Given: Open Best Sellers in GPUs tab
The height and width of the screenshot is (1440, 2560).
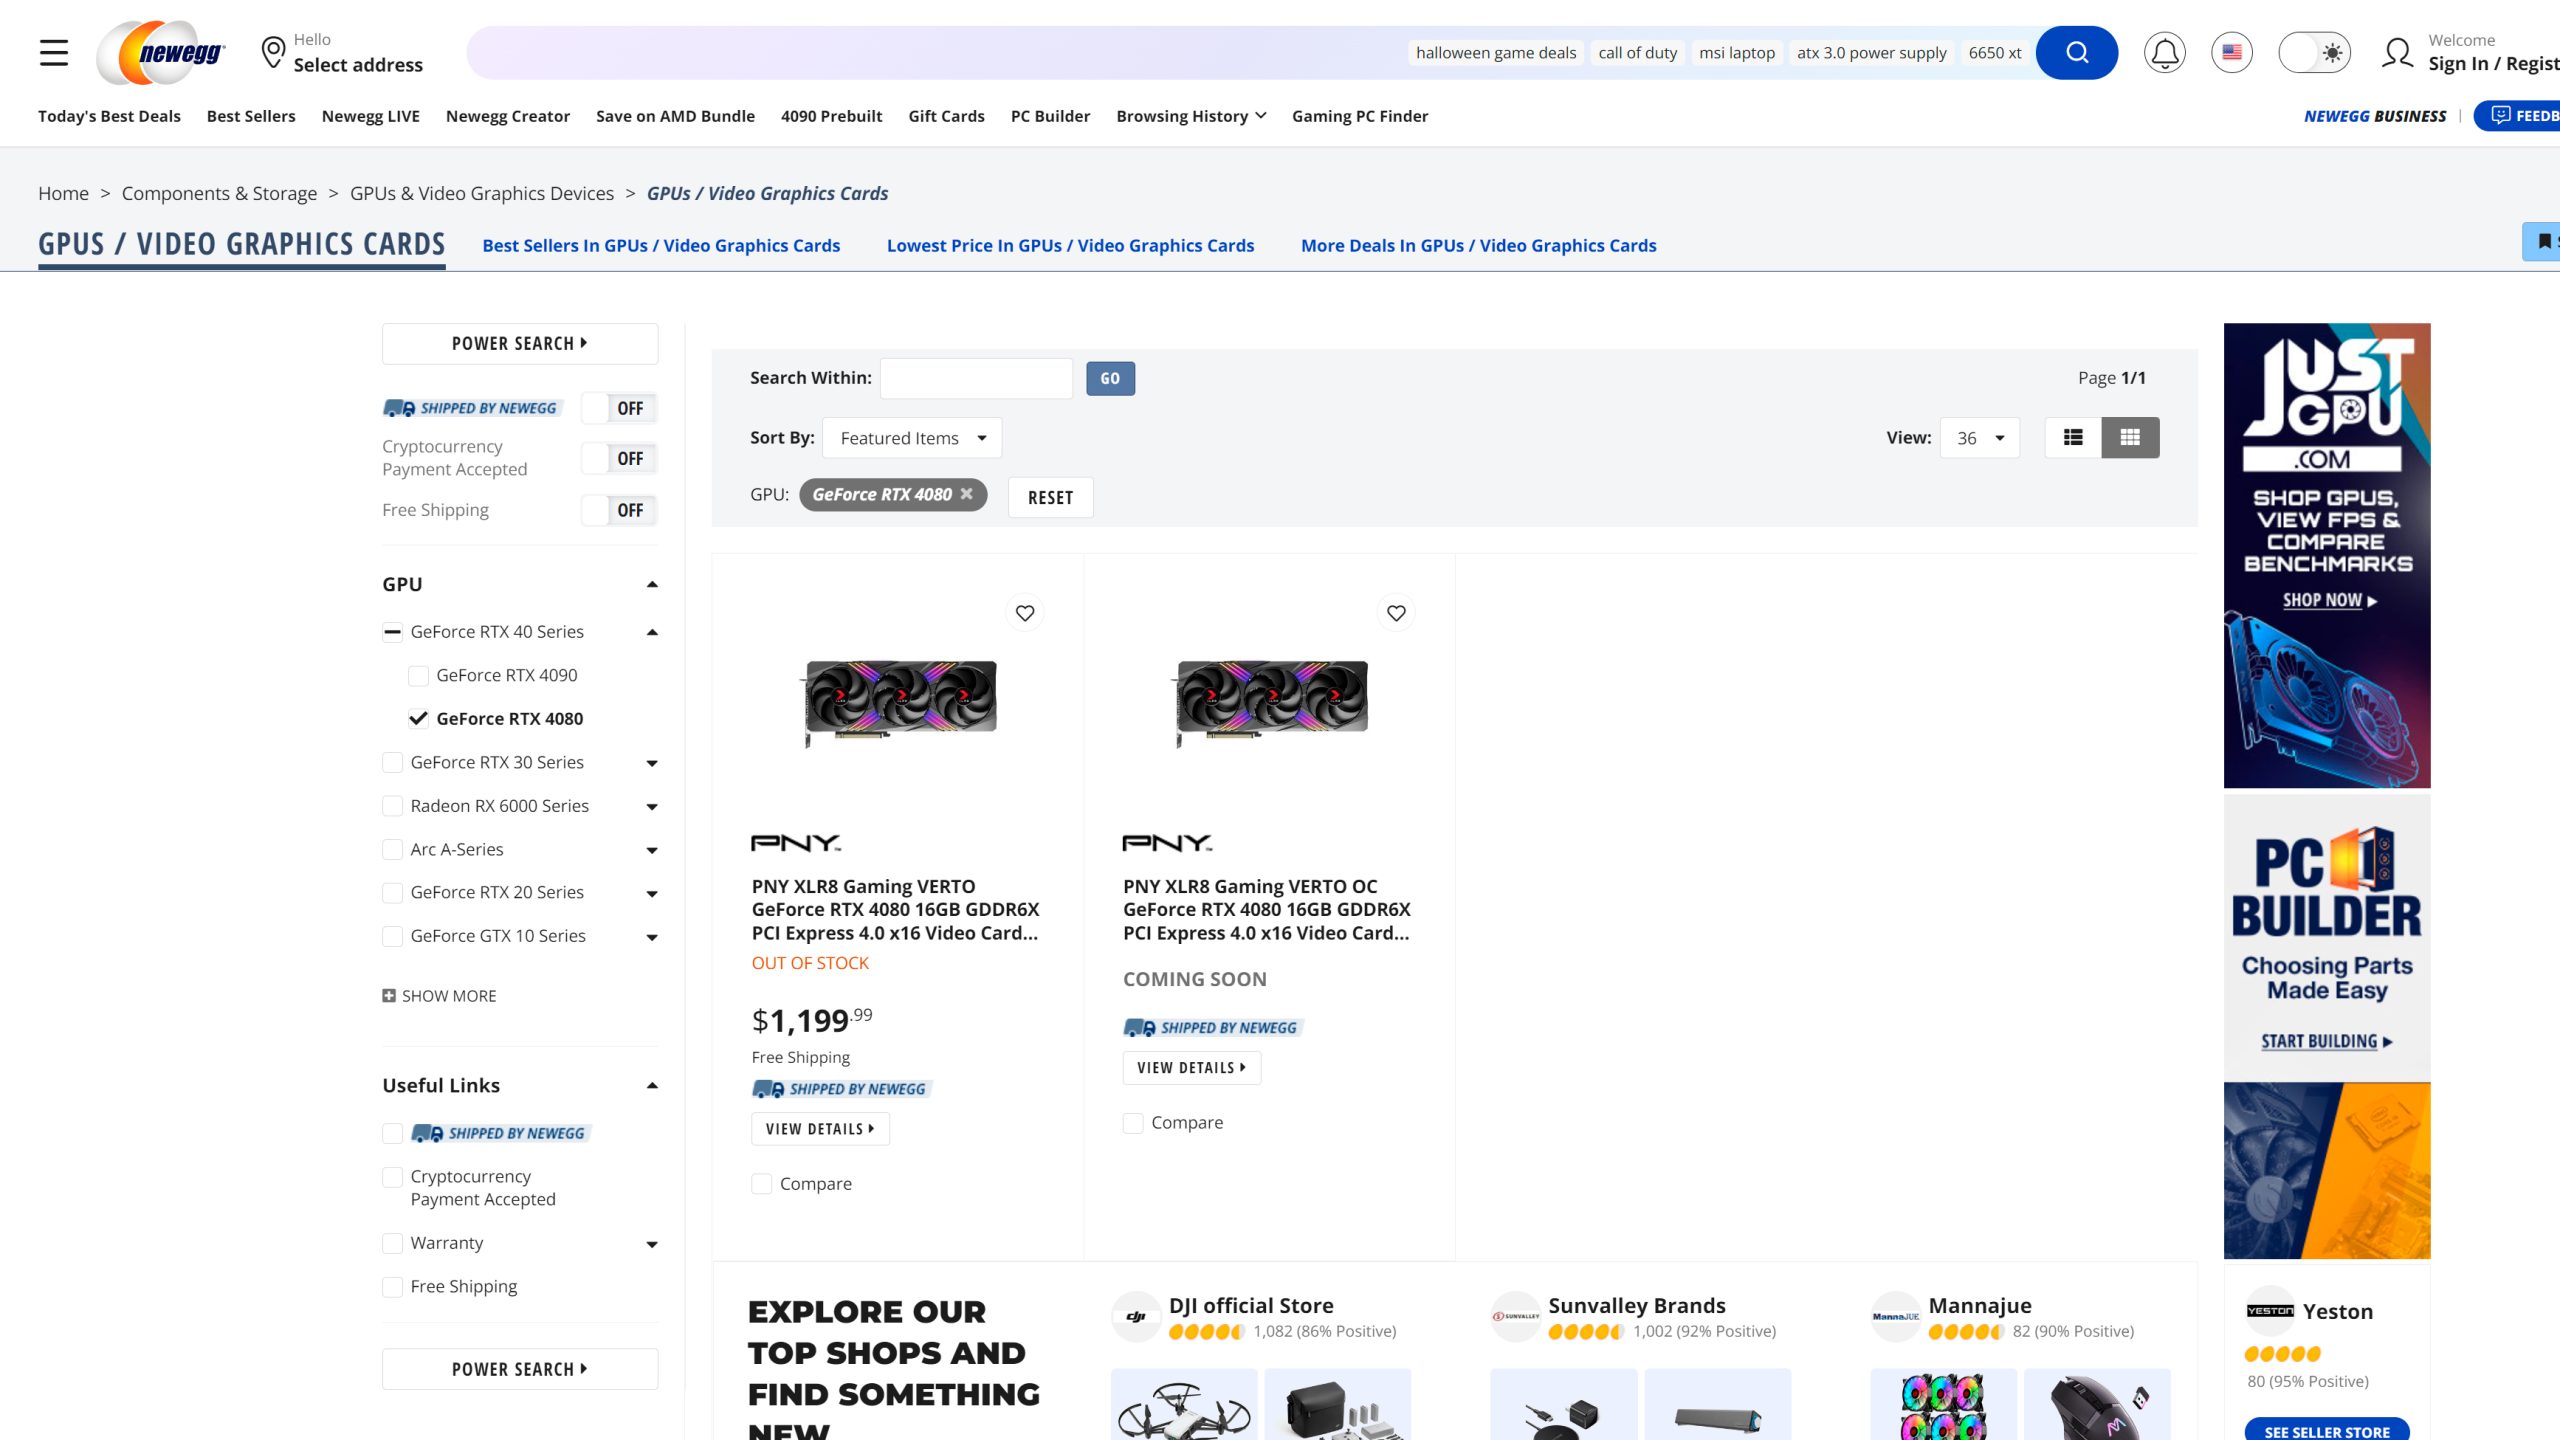Looking at the screenshot, I should (x=661, y=246).
